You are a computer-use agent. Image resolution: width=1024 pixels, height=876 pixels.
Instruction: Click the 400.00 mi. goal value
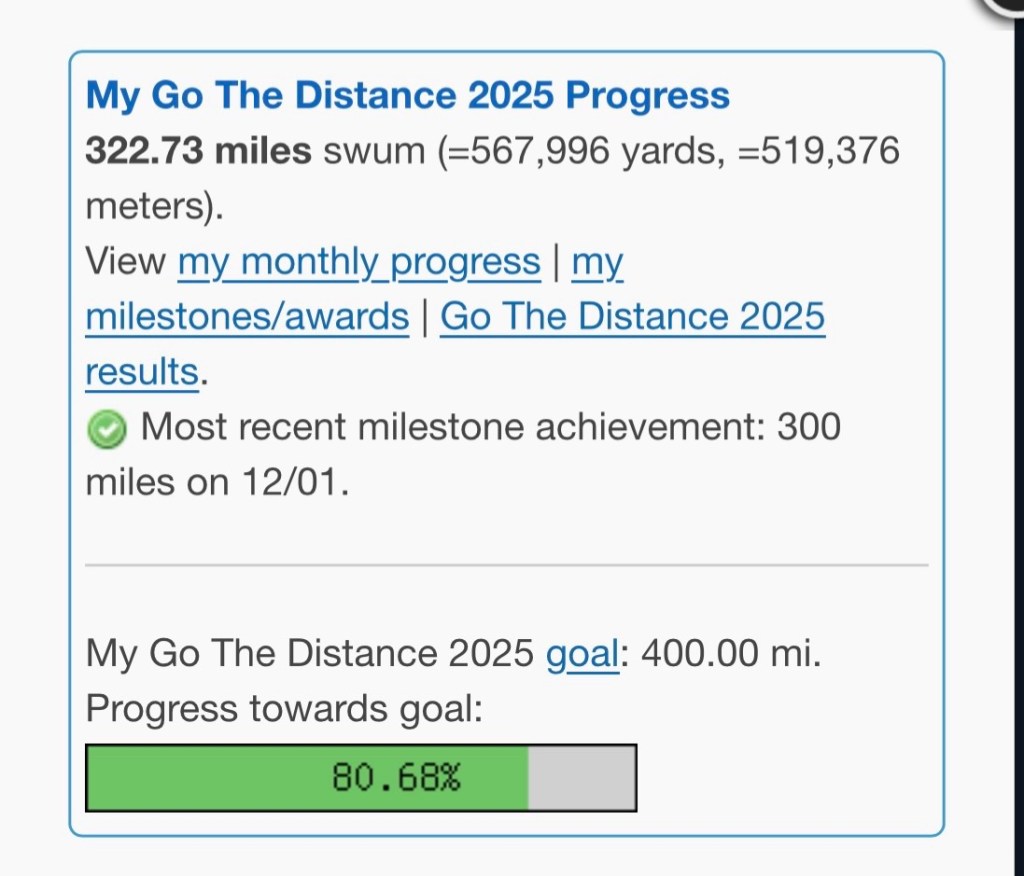coord(731,654)
